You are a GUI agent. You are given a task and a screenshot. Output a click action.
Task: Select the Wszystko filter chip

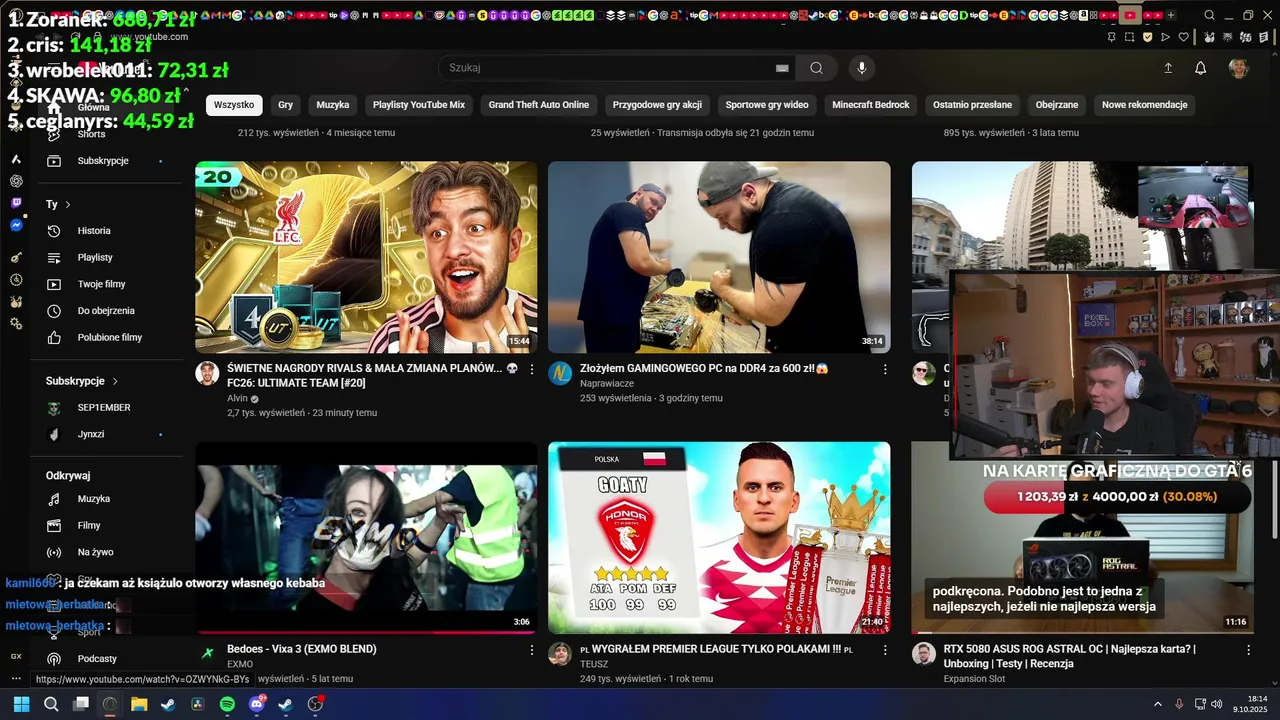pos(234,105)
